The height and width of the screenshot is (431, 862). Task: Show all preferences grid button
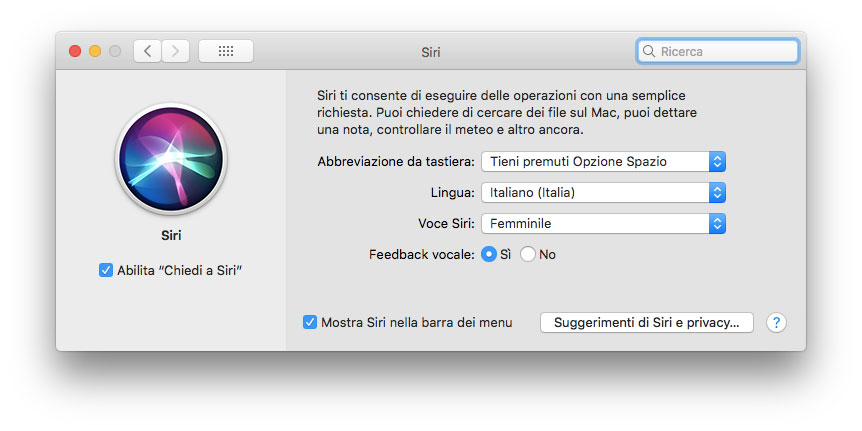click(225, 51)
